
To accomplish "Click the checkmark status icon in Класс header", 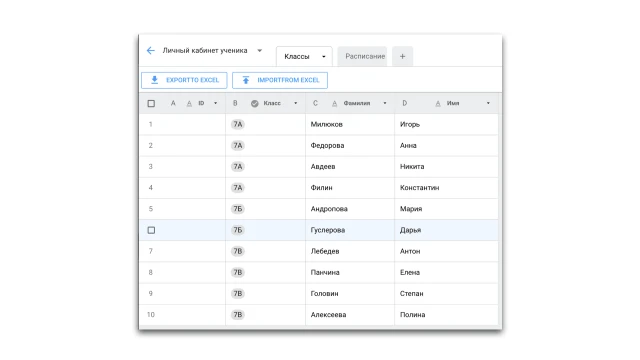I will 255,104.
